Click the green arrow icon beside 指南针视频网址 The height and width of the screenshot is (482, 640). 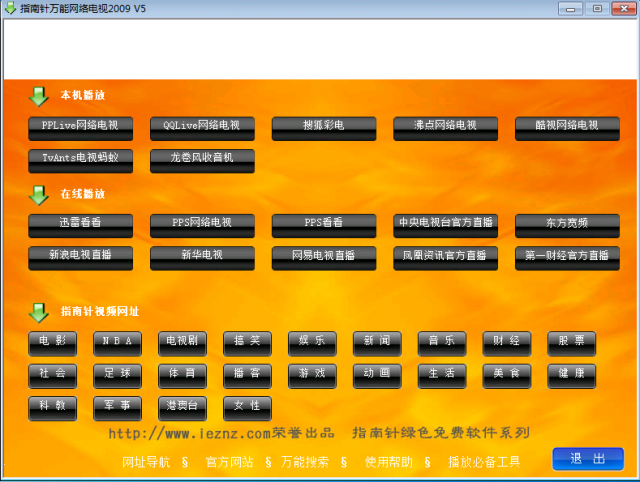[x=38, y=312]
